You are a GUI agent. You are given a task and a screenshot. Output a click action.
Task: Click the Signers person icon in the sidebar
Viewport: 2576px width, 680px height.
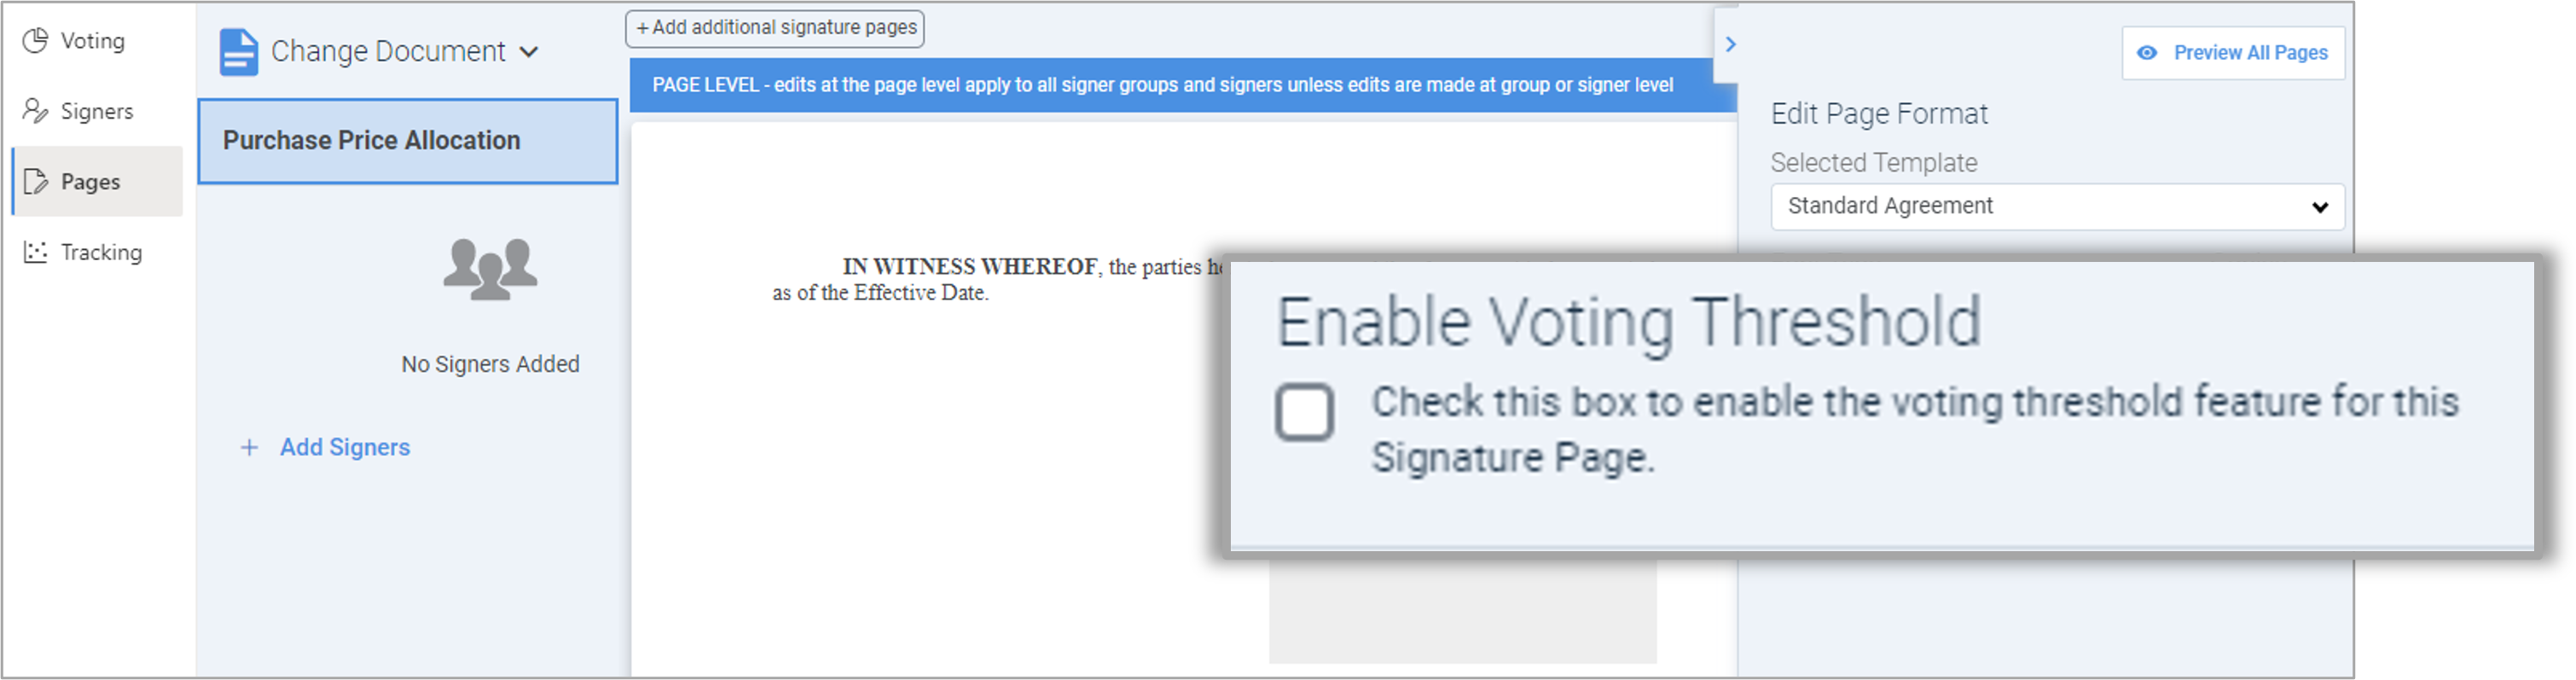point(35,111)
